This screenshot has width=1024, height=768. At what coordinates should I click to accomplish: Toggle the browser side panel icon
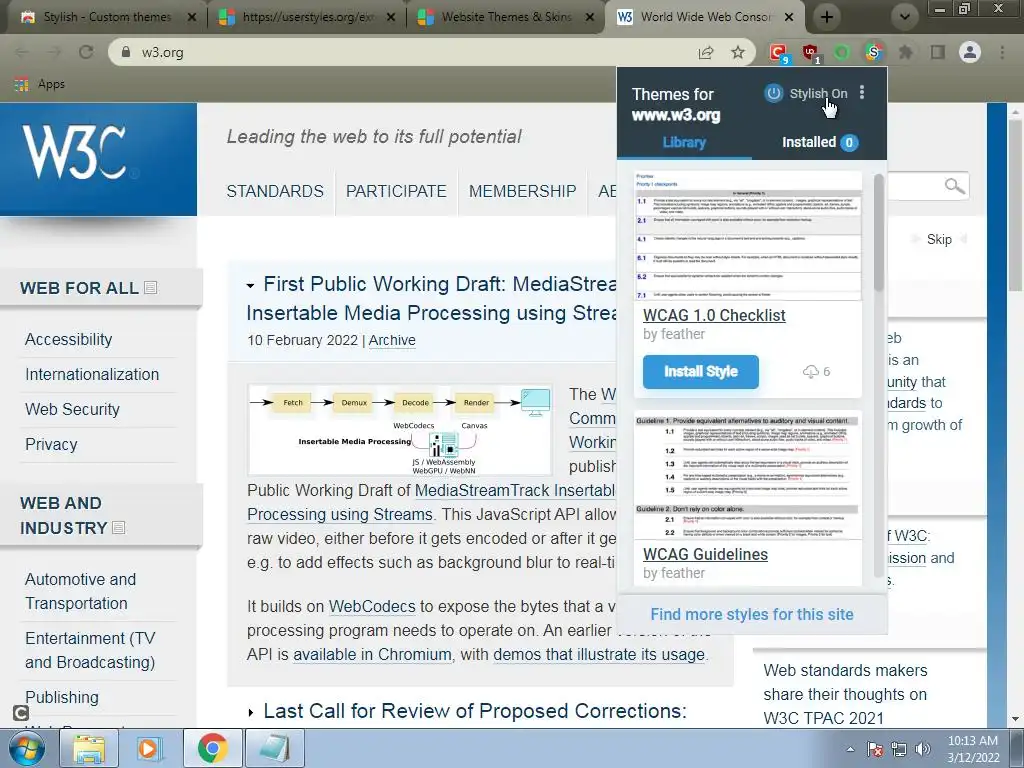click(937, 52)
